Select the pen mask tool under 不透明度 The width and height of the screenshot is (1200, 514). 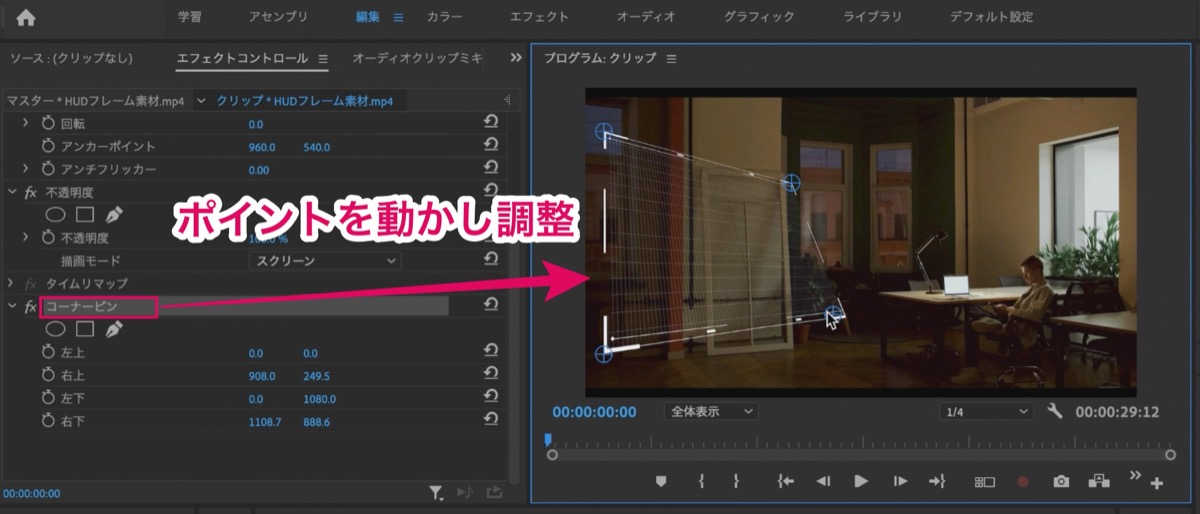113,214
